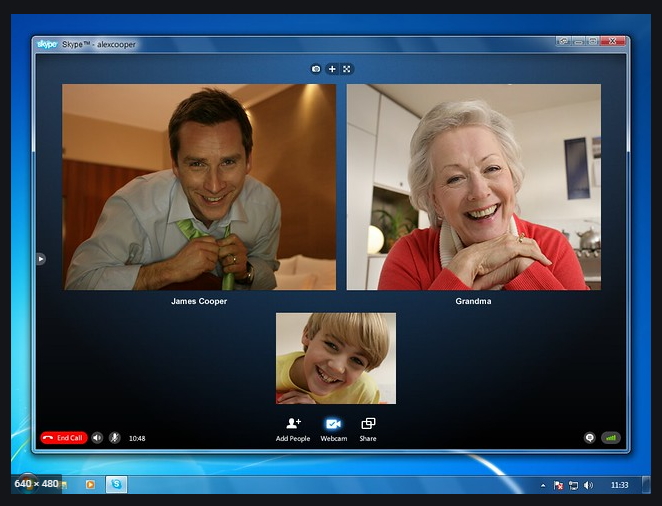Click the Skype logo in the title bar
The height and width of the screenshot is (506, 662).
coord(47,44)
